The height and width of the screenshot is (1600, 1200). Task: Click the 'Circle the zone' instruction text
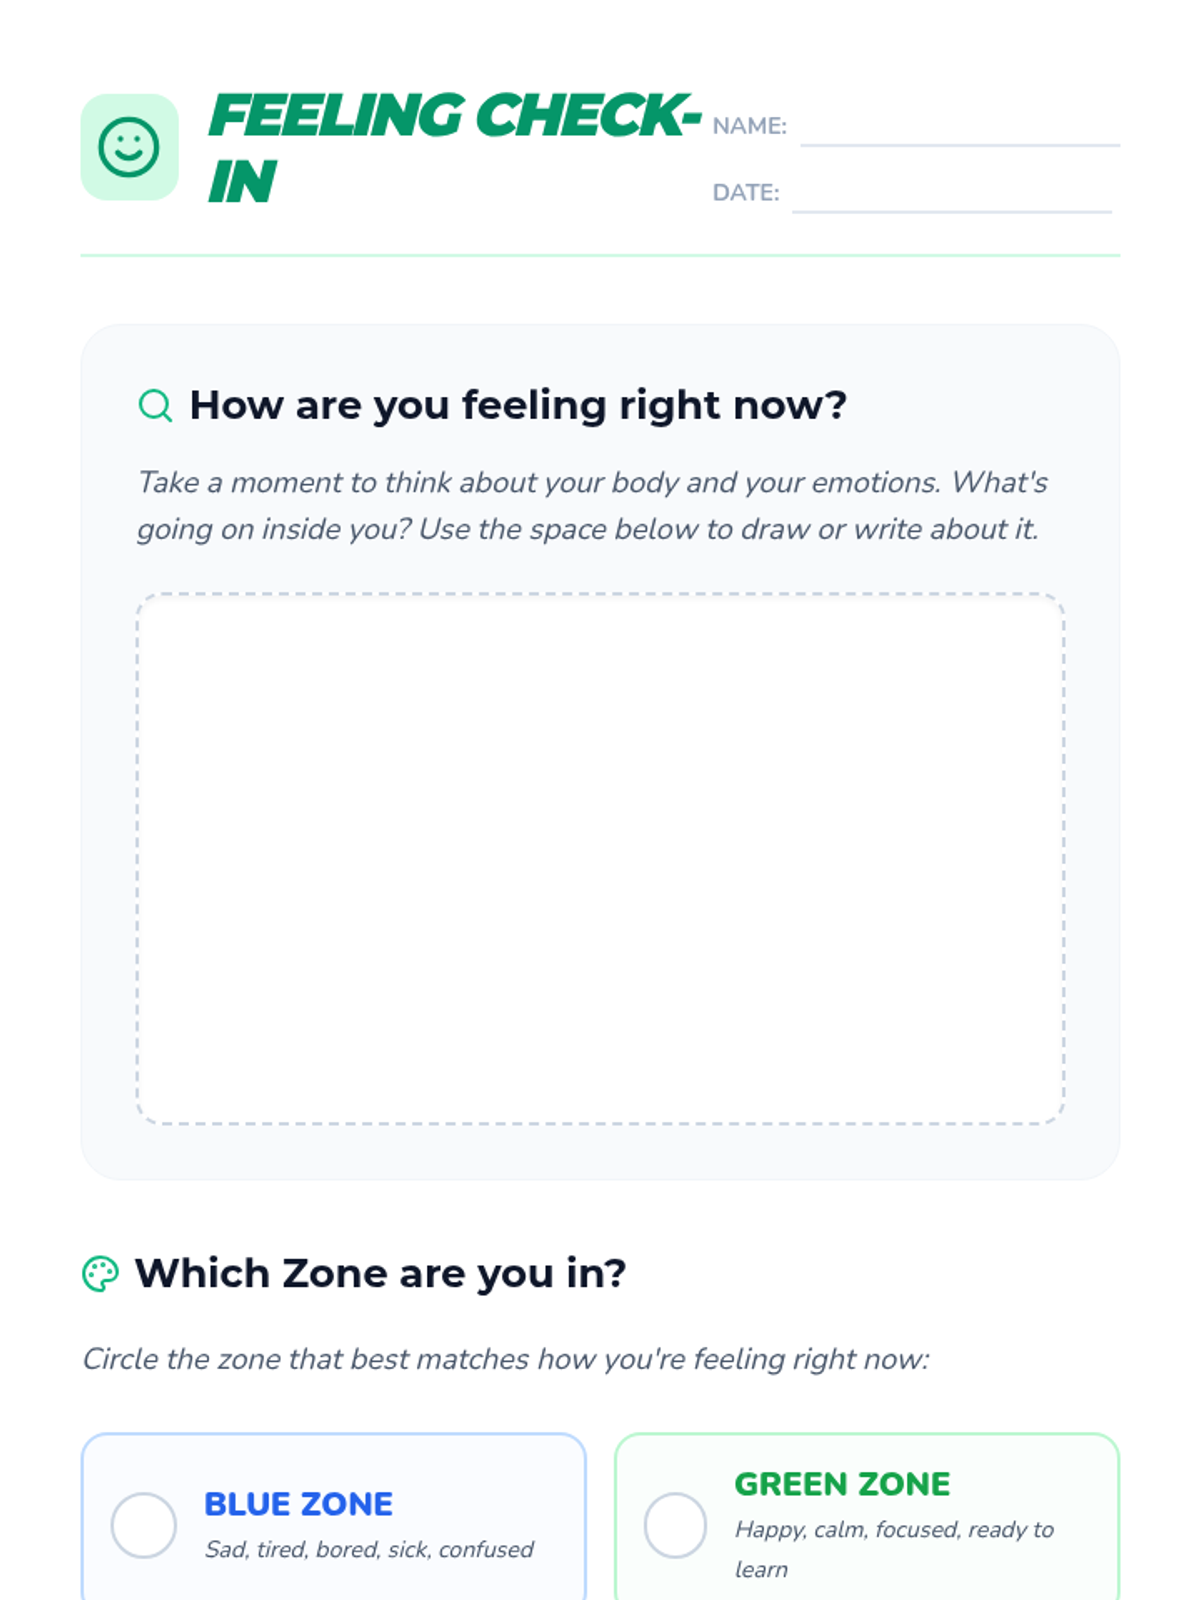(506, 1359)
